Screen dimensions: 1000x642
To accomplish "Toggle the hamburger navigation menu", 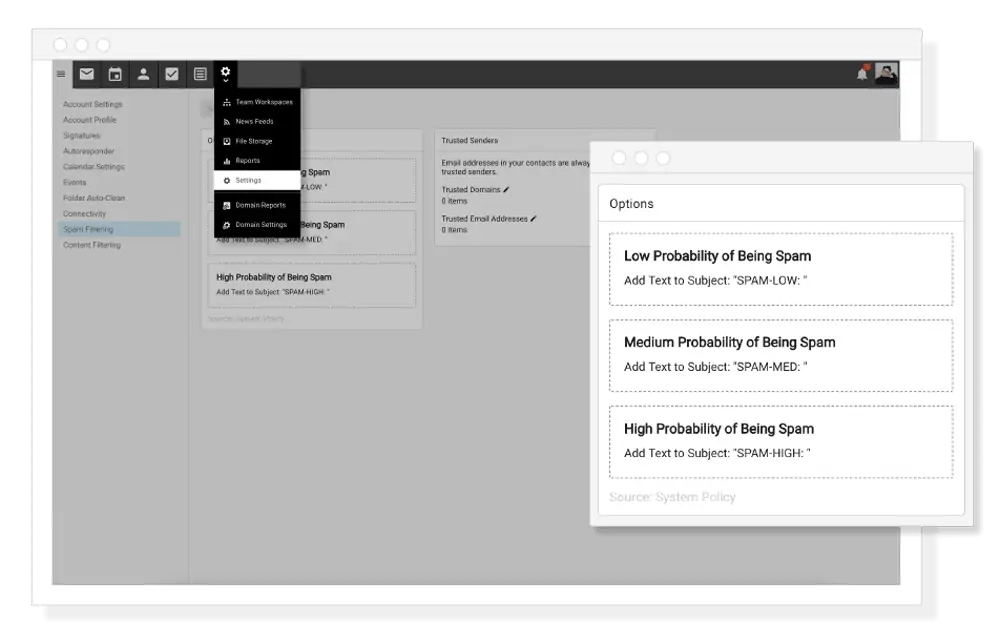I will (x=61, y=74).
